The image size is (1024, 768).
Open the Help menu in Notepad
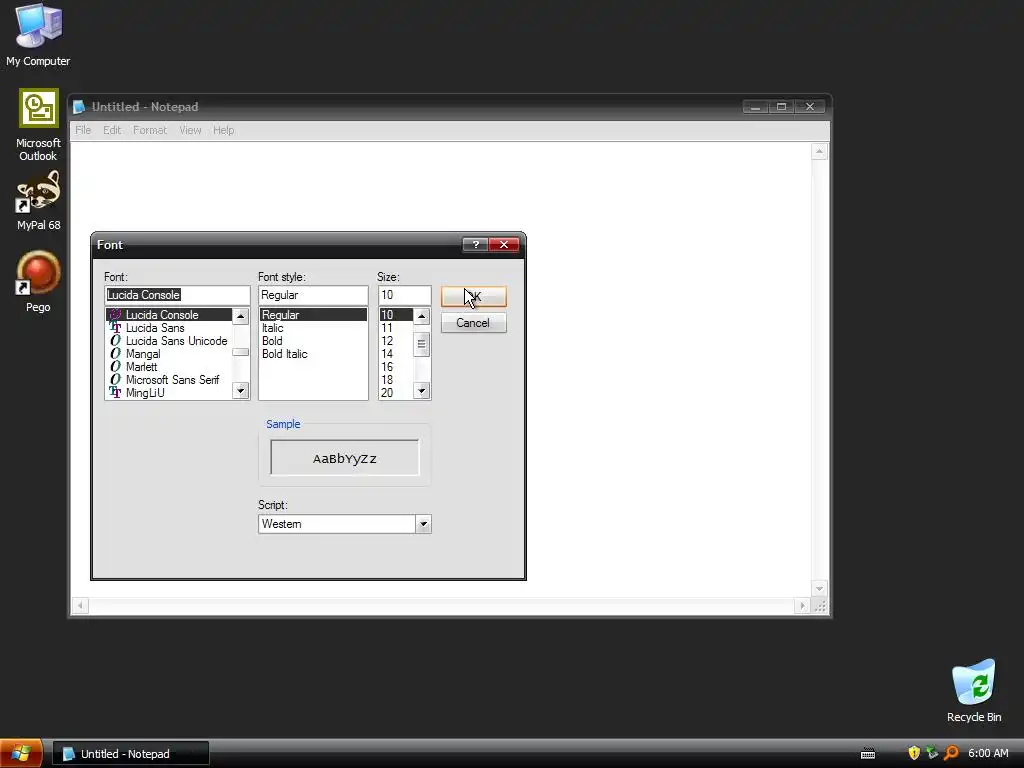click(223, 130)
